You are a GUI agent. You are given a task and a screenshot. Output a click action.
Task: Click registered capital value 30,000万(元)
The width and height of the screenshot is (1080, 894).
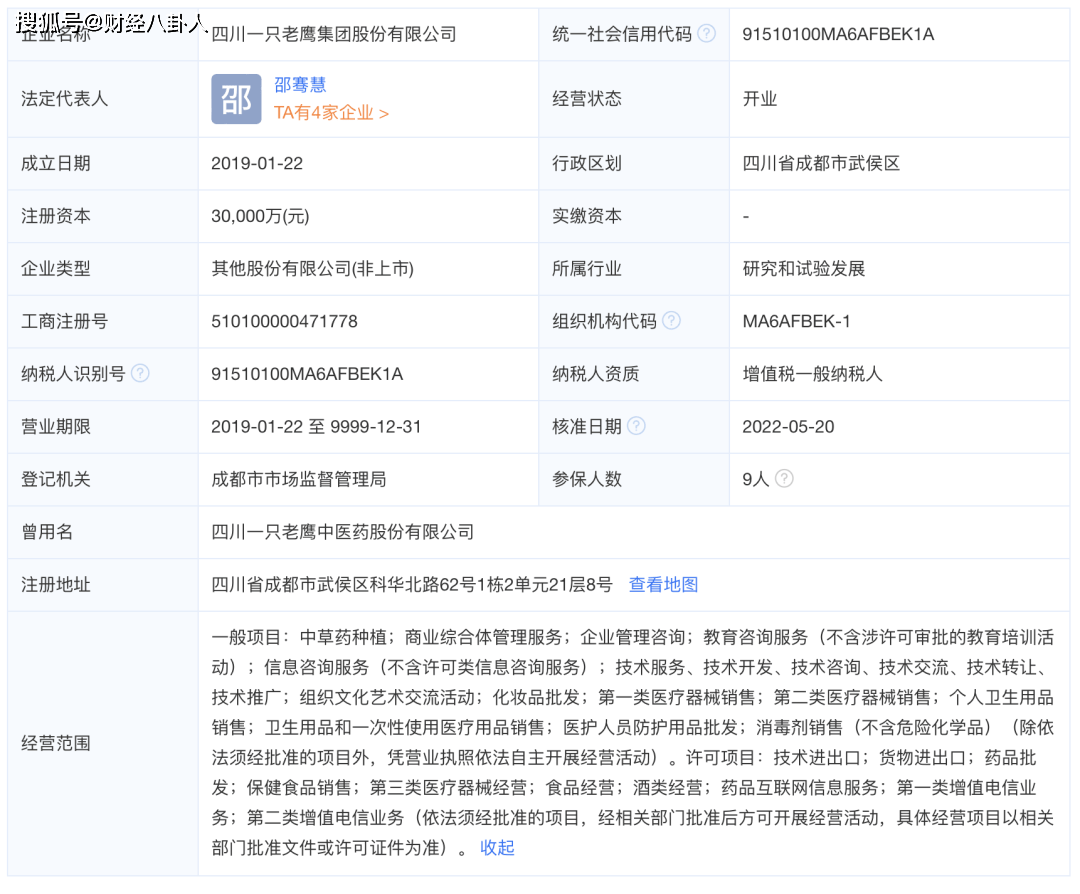pos(260,216)
